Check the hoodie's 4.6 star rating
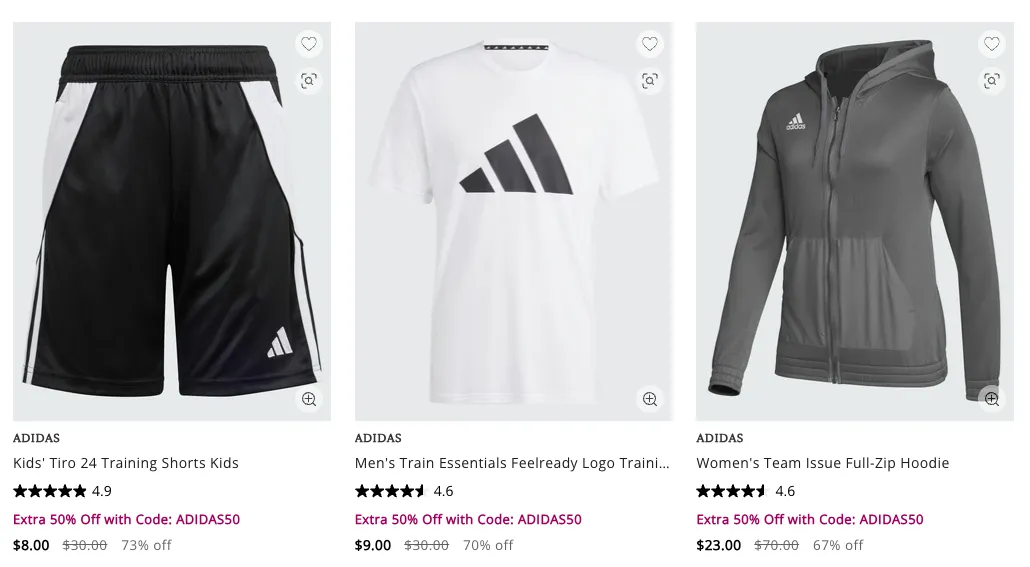This screenshot has width=1030, height=567. click(745, 491)
